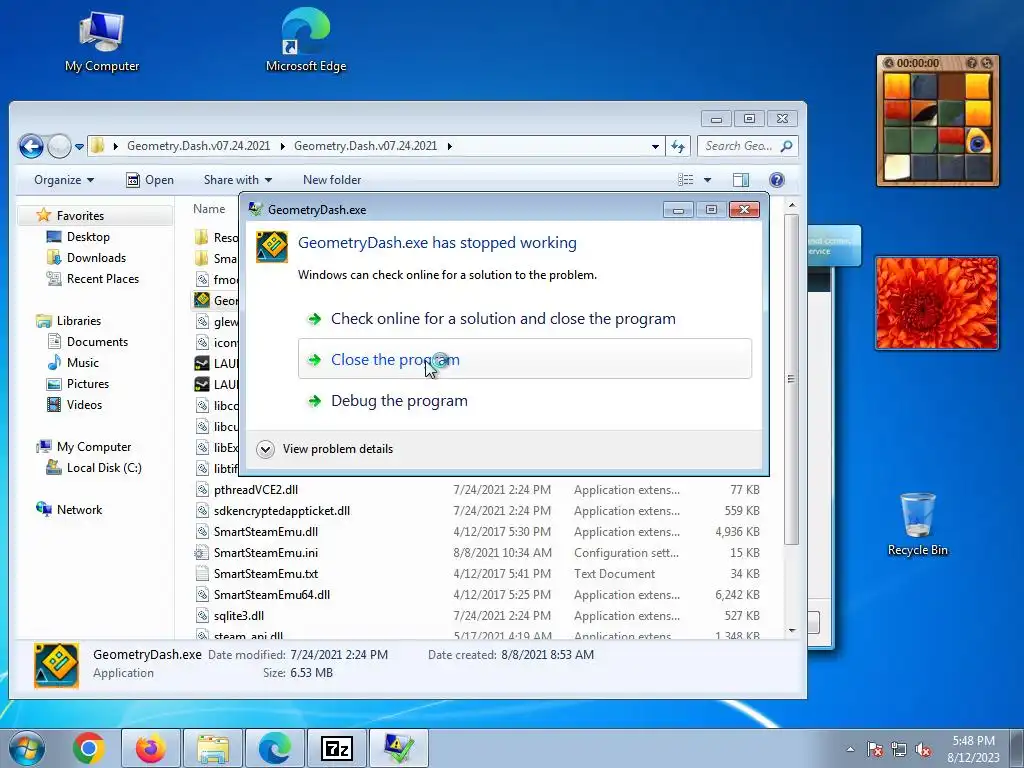Launch Google Chrome from taskbar
This screenshot has height=768, width=1024.
click(x=89, y=748)
